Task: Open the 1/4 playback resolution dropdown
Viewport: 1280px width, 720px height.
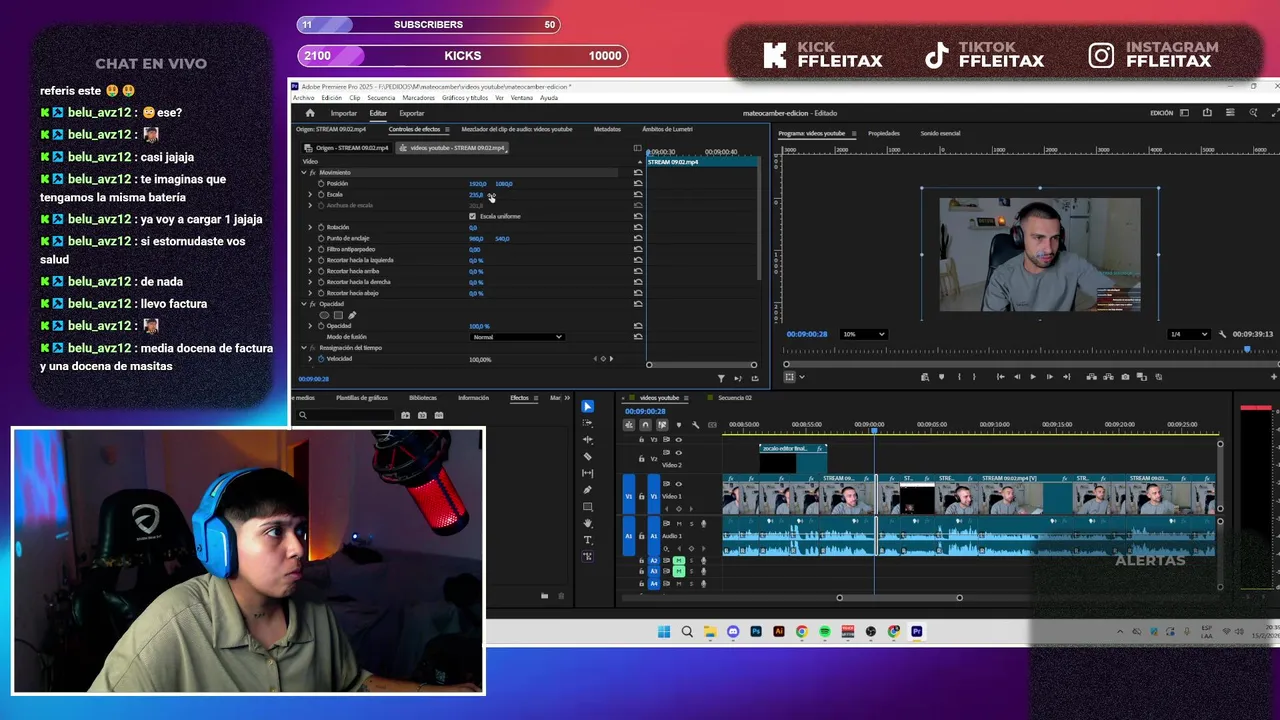Action: pos(1189,334)
